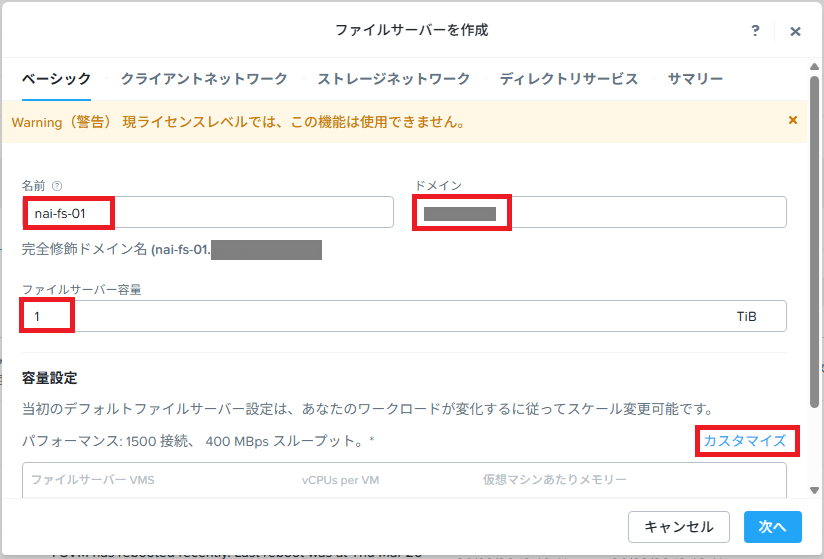This screenshot has height=559, width=824.
Task: Click the TiB unit label
Action: pos(746,316)
